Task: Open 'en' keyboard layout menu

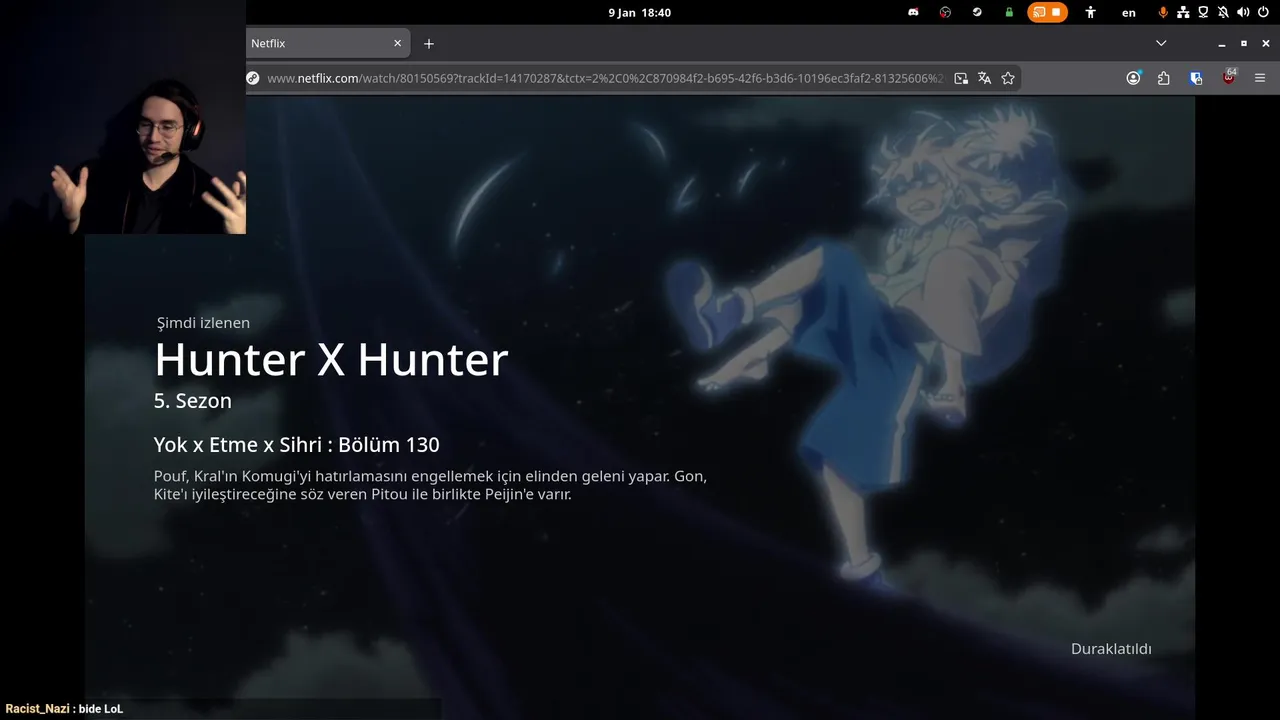Action: (1129, 13)
